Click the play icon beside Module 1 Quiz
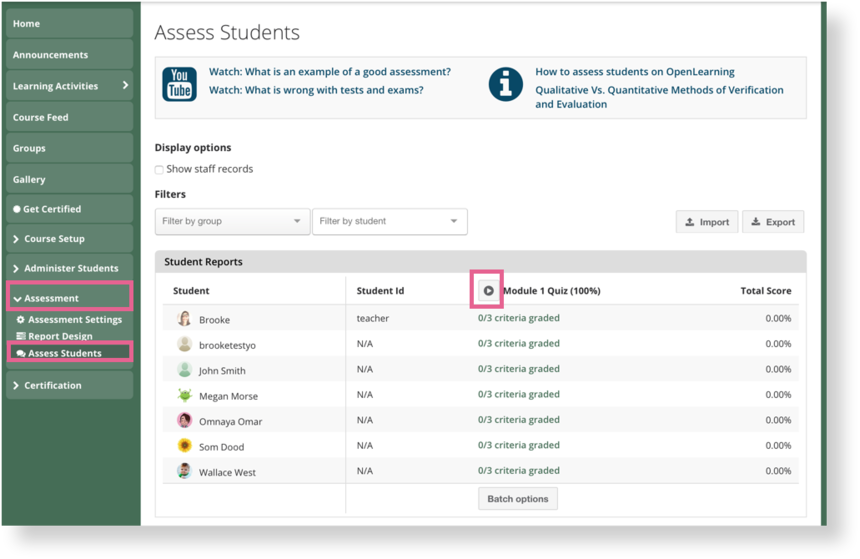 coord(488,290)
